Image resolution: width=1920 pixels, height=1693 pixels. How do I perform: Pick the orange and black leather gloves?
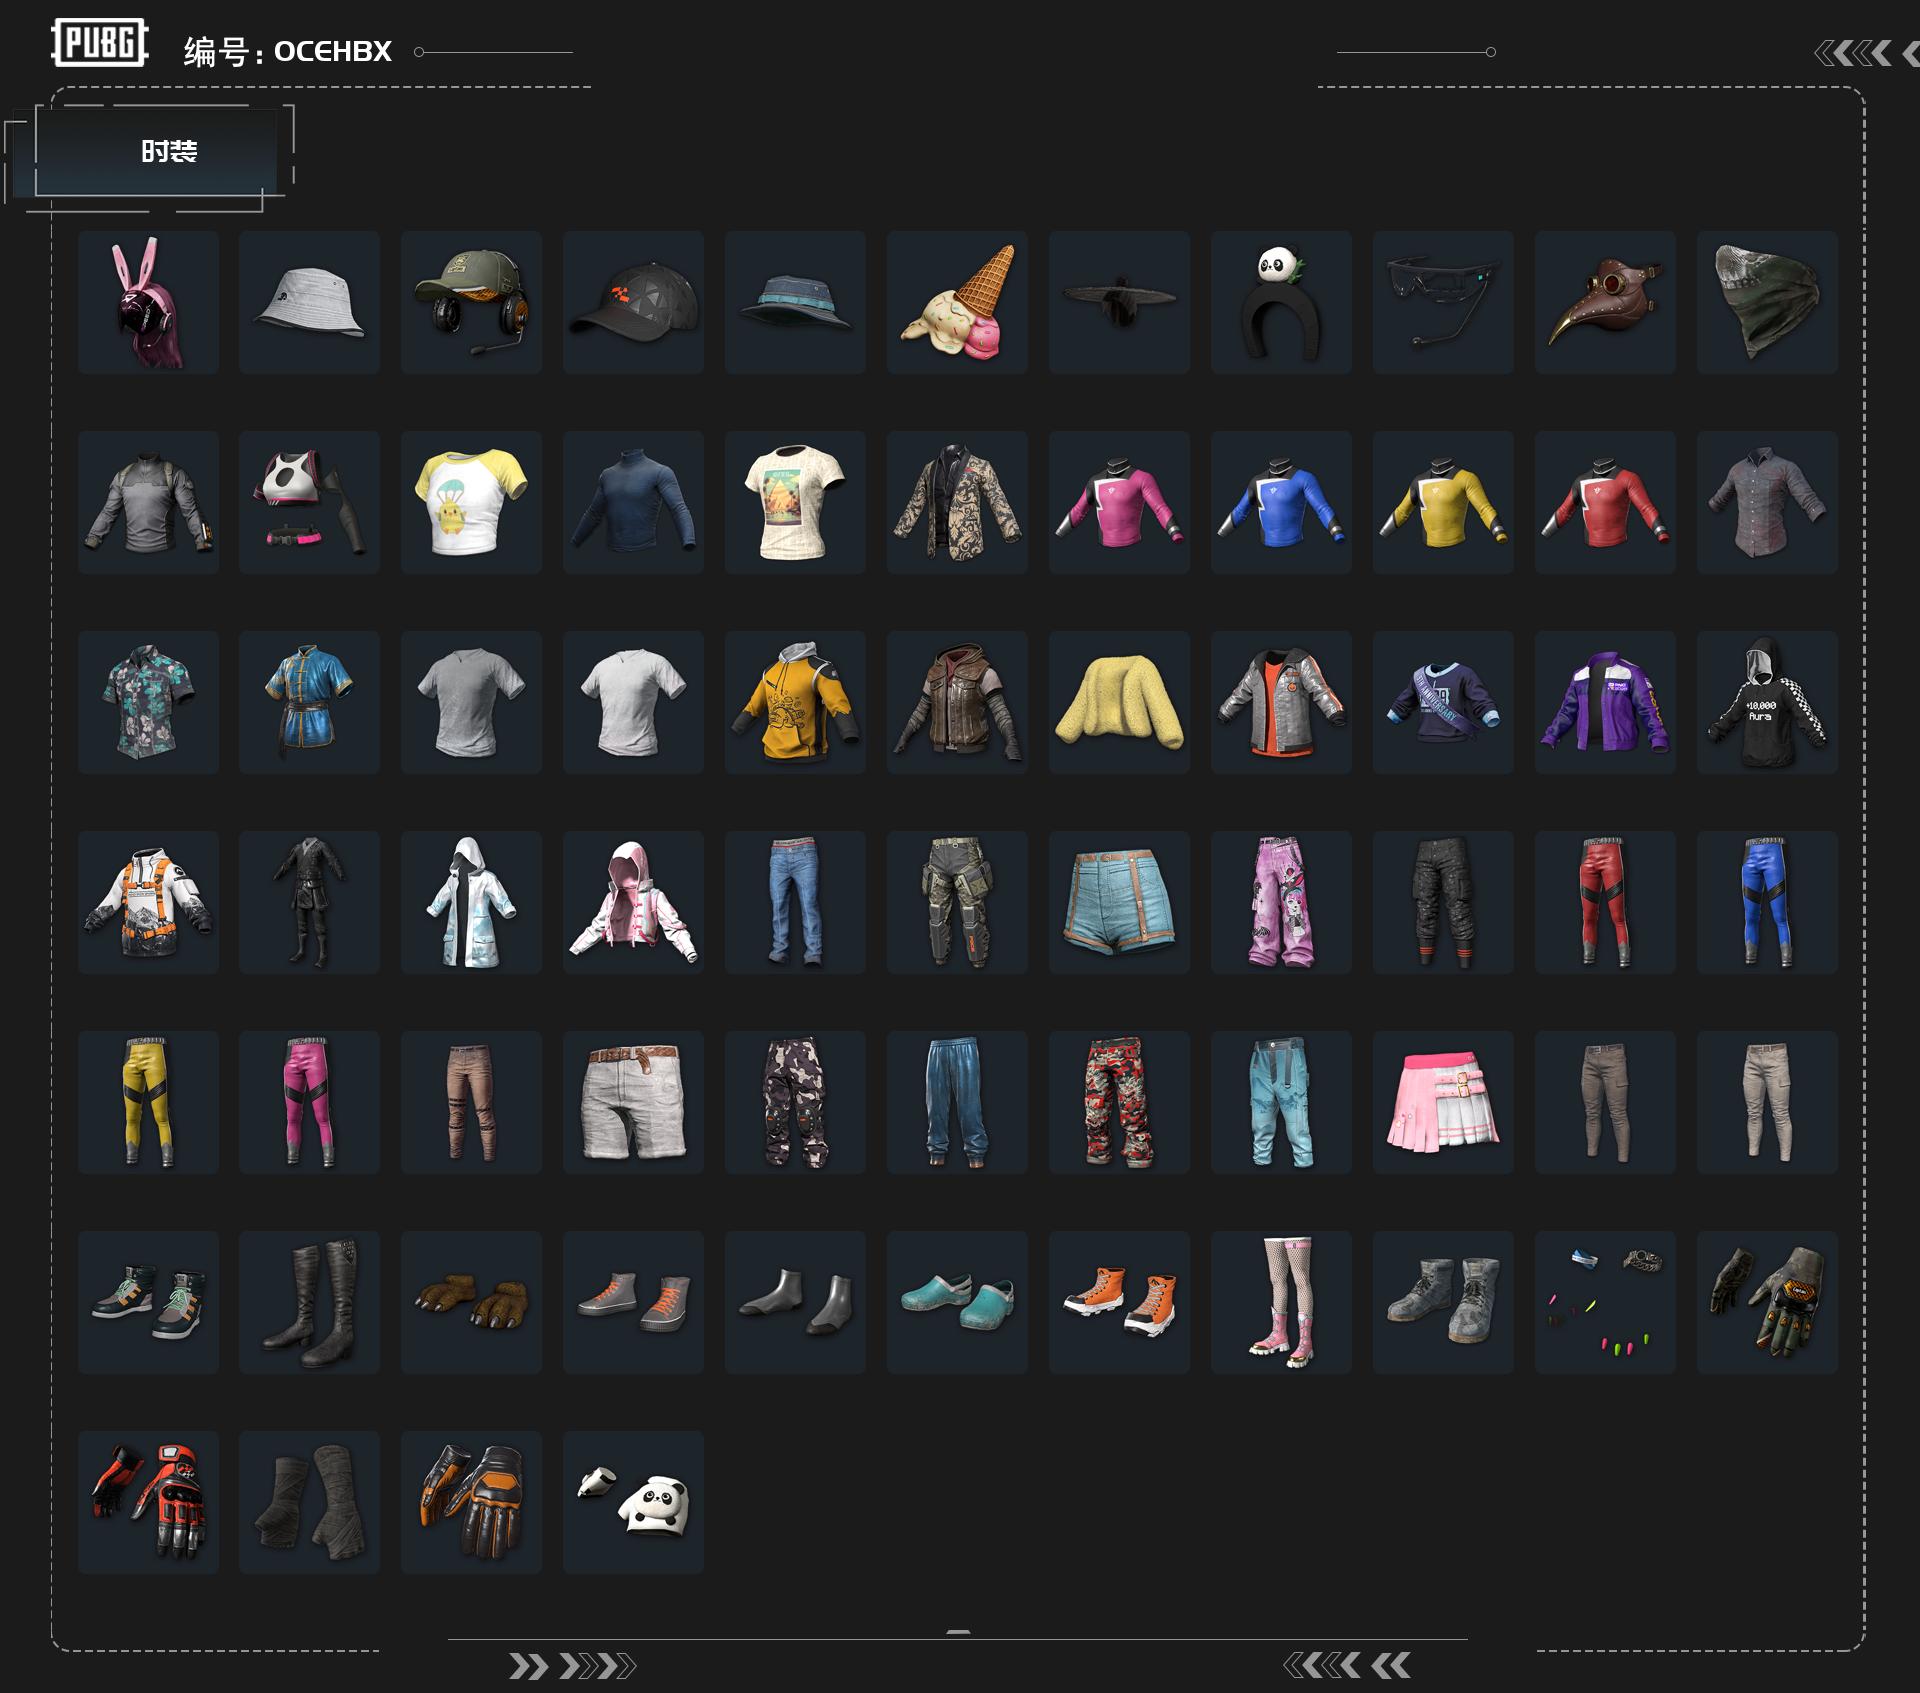coord(472,1502)
